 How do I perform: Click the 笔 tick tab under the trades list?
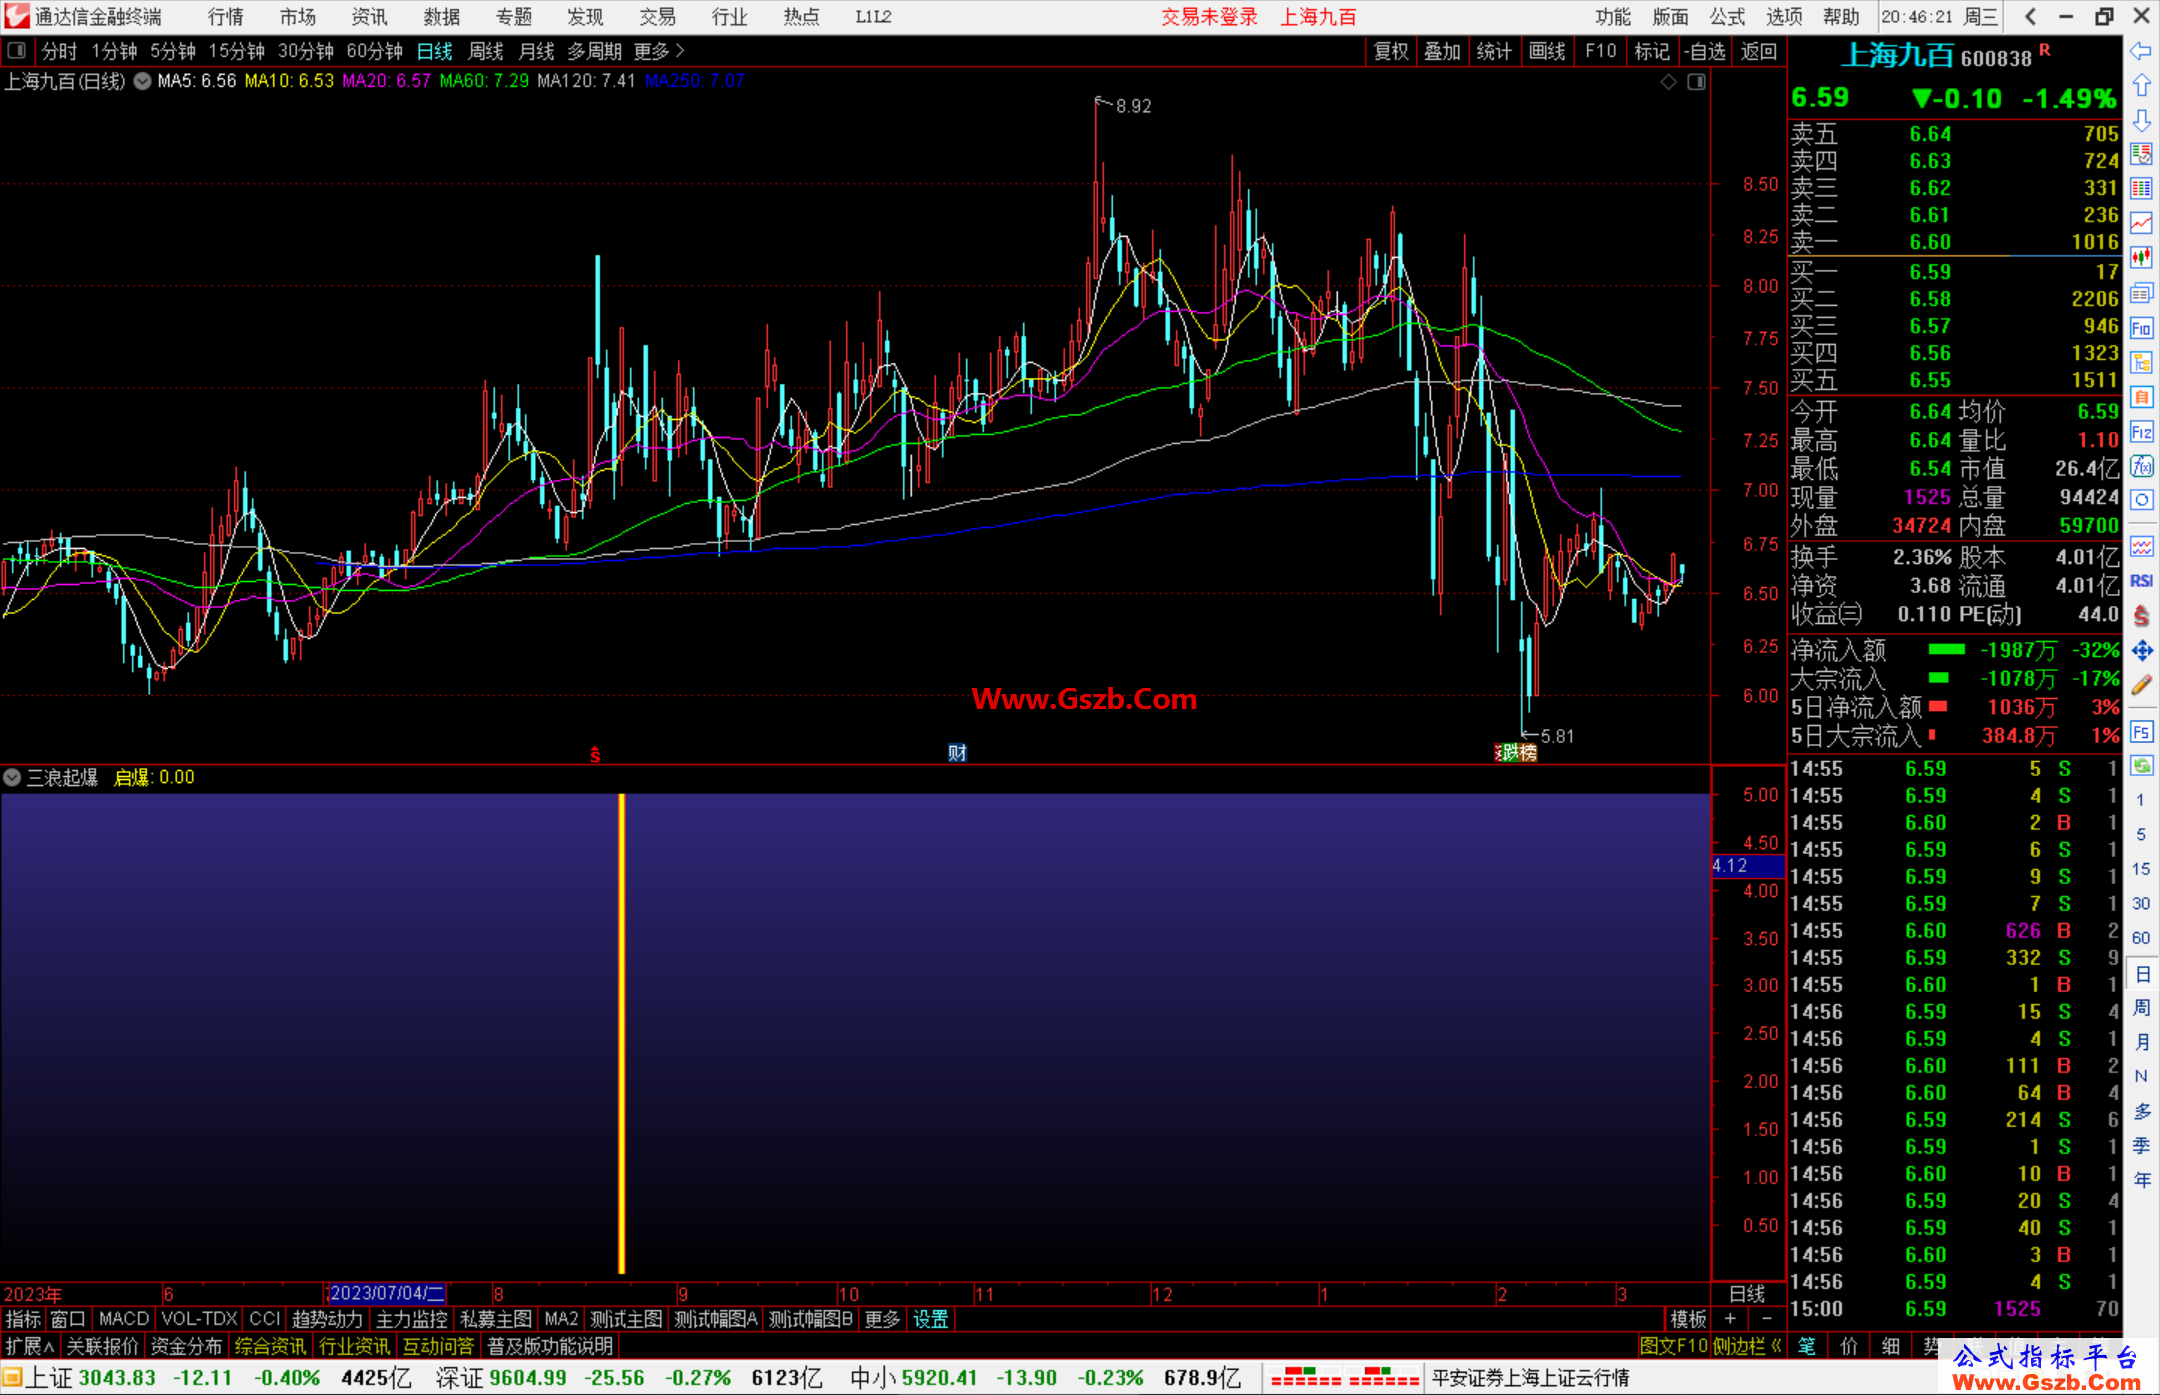1807,1346
